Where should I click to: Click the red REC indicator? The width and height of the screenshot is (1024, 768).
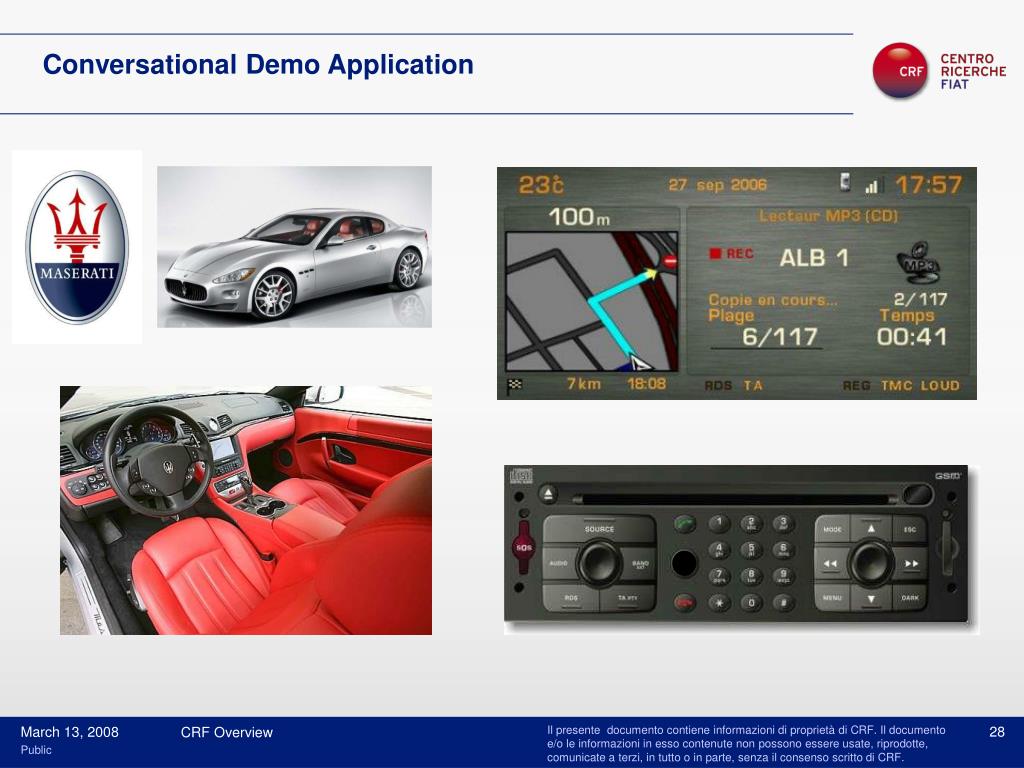click(x=731, y=253)
